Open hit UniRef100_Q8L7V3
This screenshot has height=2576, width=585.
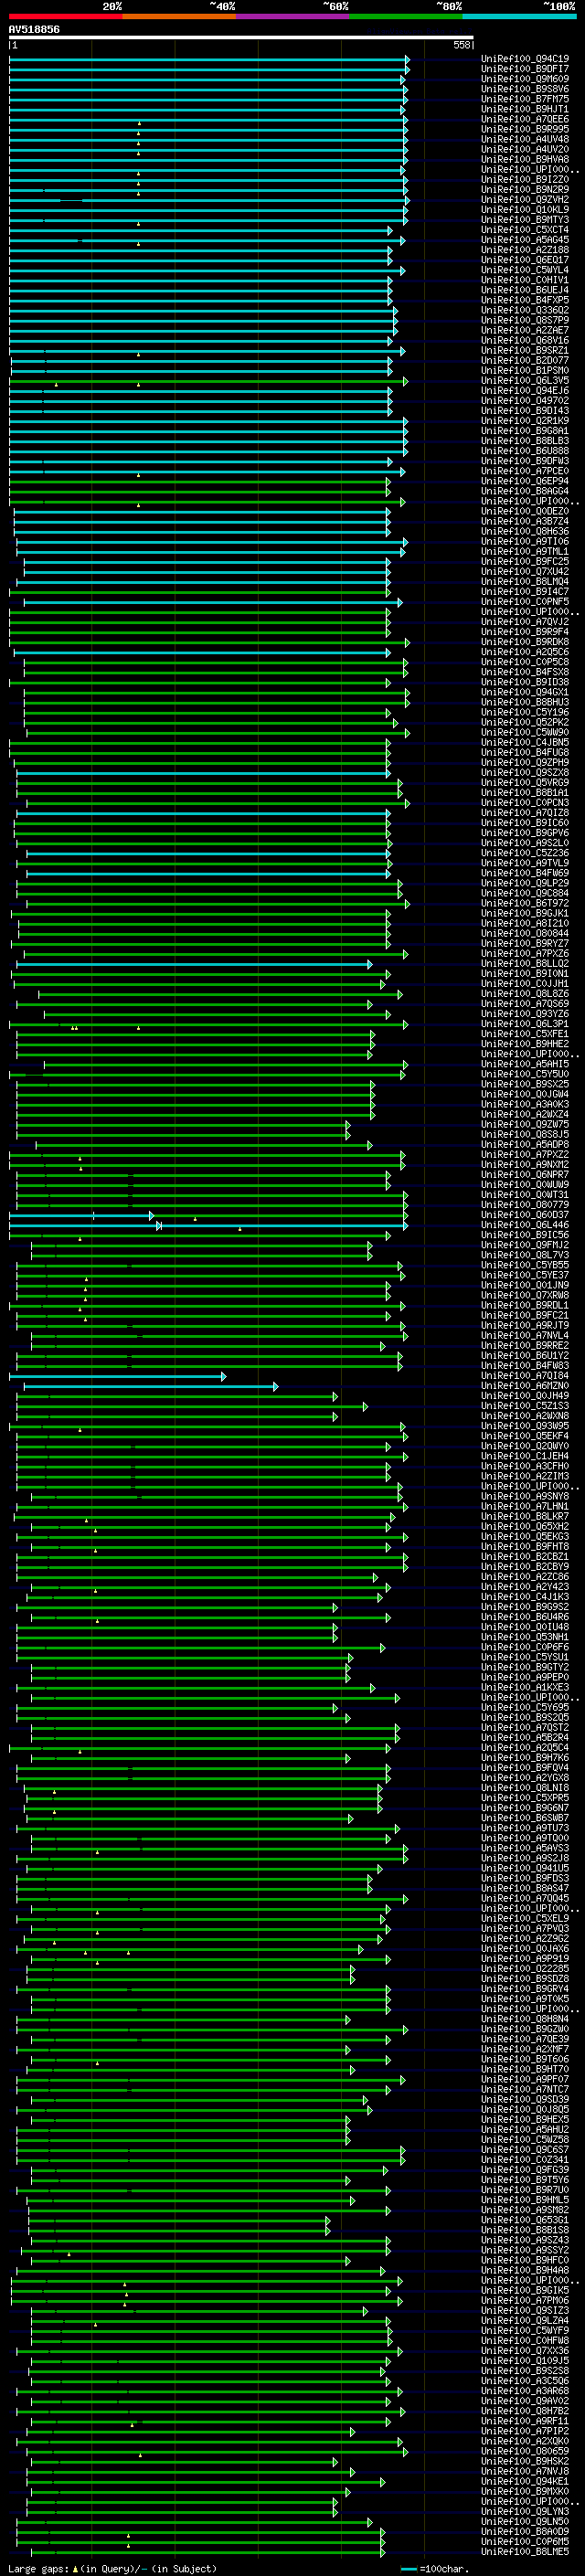tap(525, 1255)
